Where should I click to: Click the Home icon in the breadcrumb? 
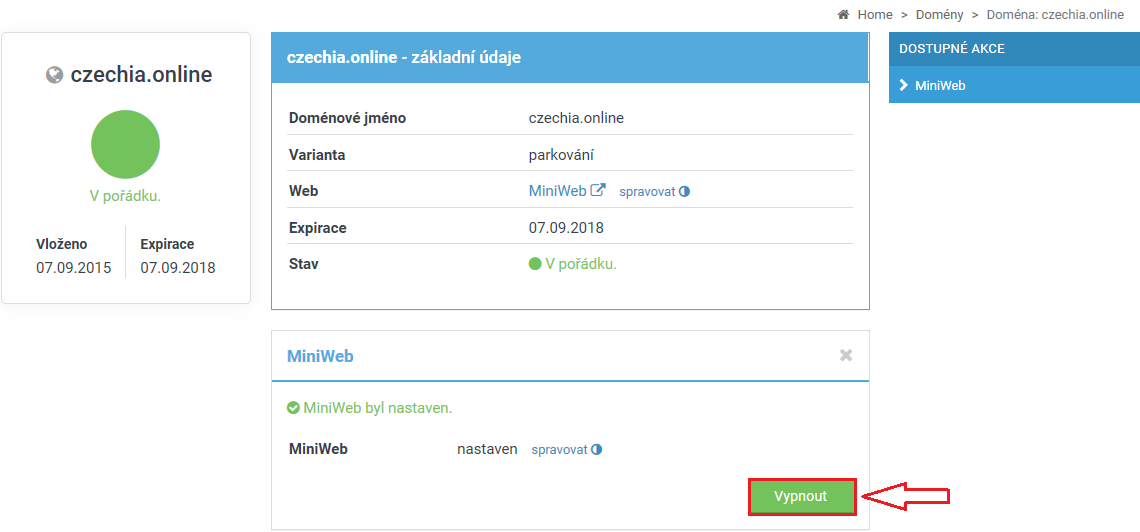(843, 15)
